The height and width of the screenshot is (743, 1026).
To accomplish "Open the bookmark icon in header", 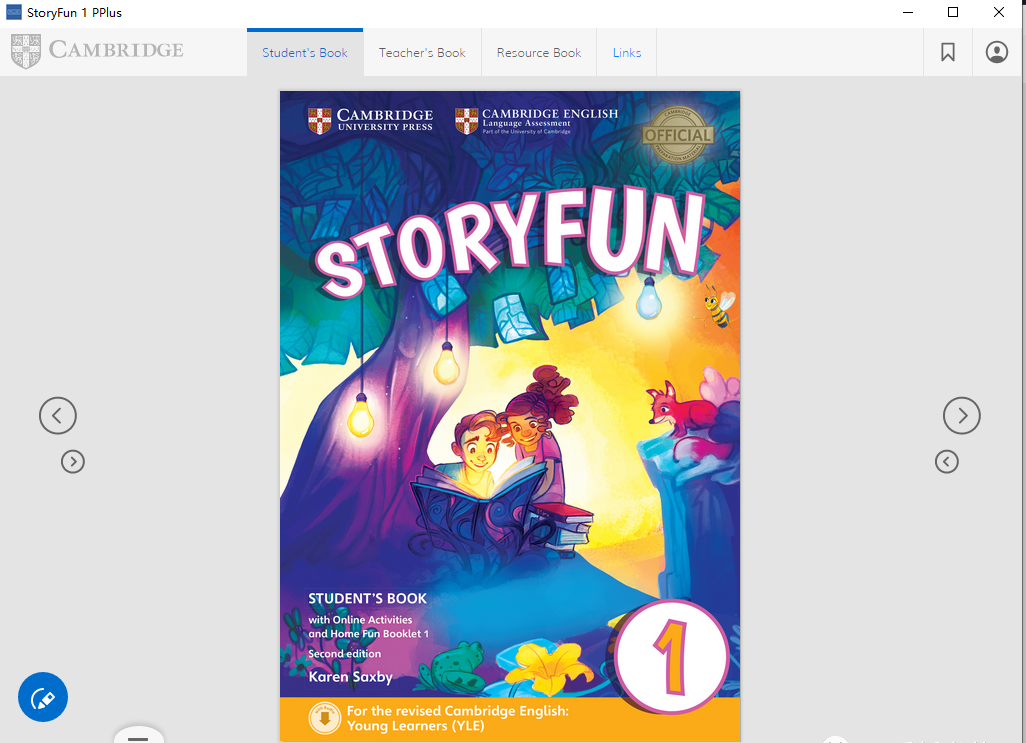I will [947, 52].
